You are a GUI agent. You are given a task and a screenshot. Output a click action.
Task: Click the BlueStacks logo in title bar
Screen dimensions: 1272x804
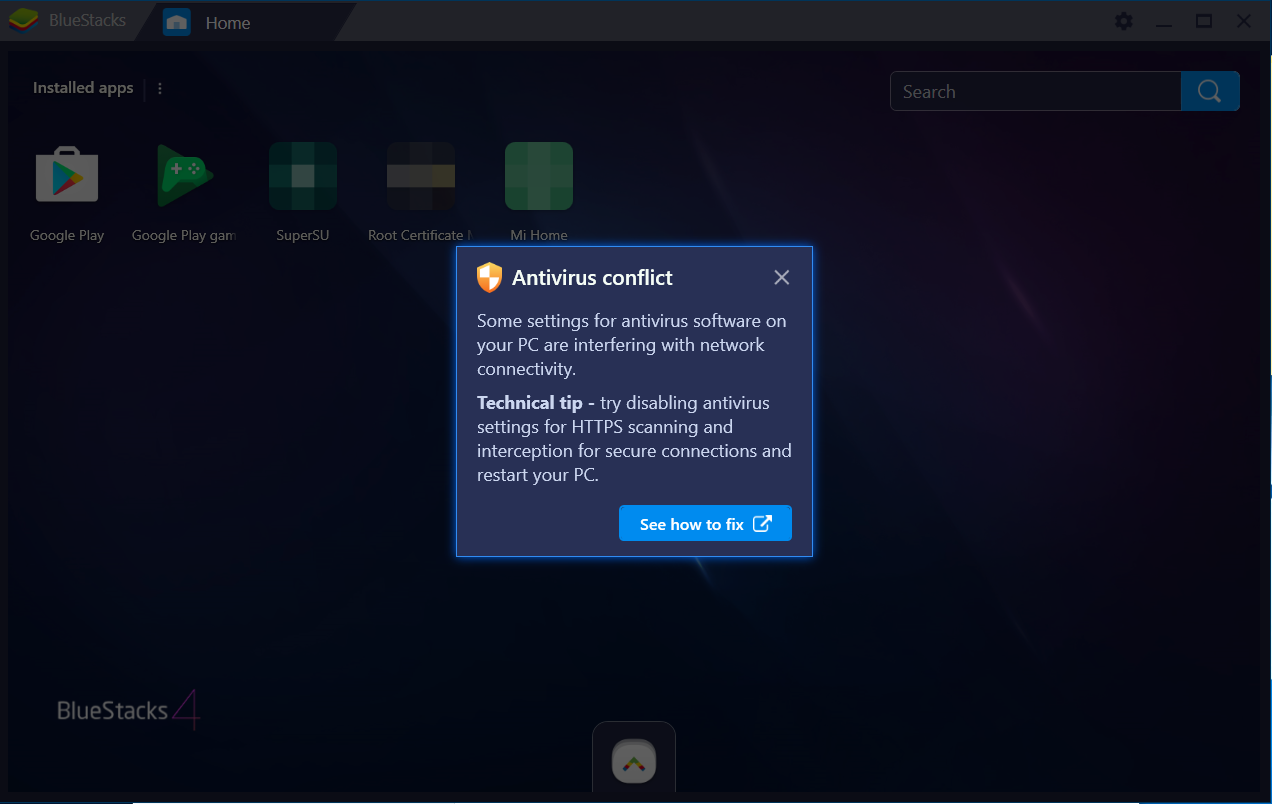(22, 20)
